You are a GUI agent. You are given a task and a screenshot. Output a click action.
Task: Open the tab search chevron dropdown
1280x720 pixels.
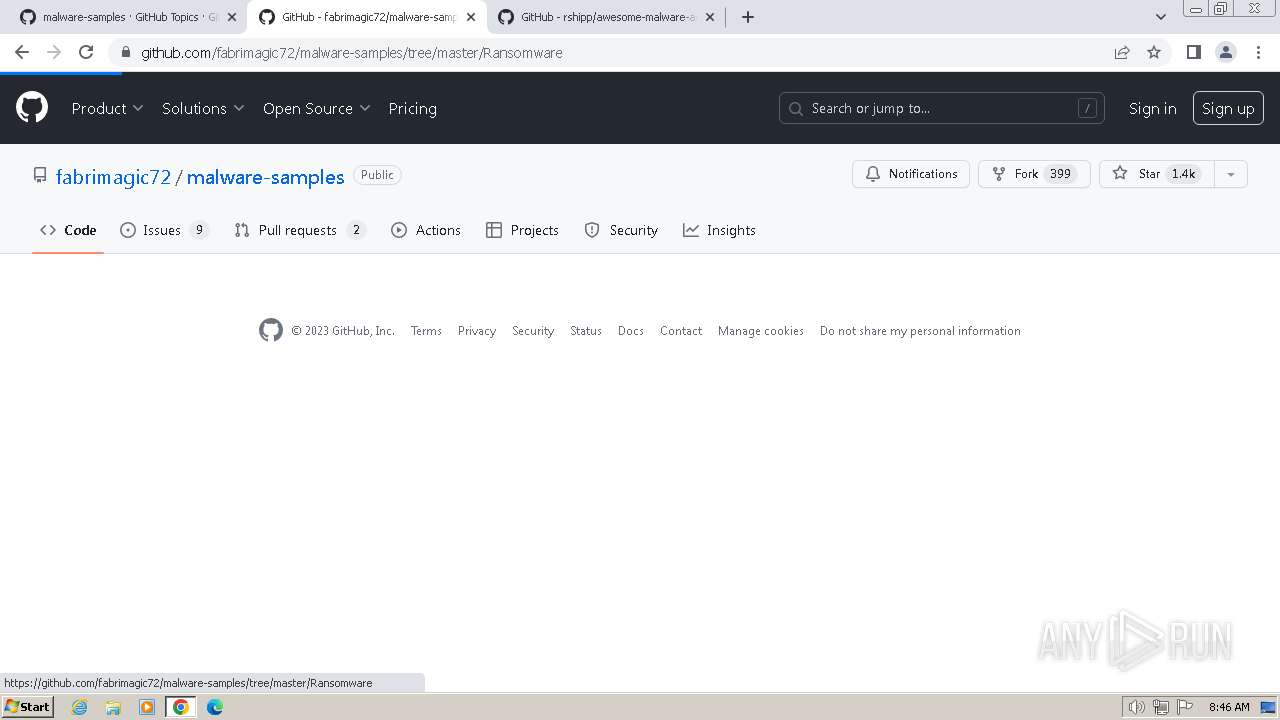pyautogui.click(x=1161, y=17)
